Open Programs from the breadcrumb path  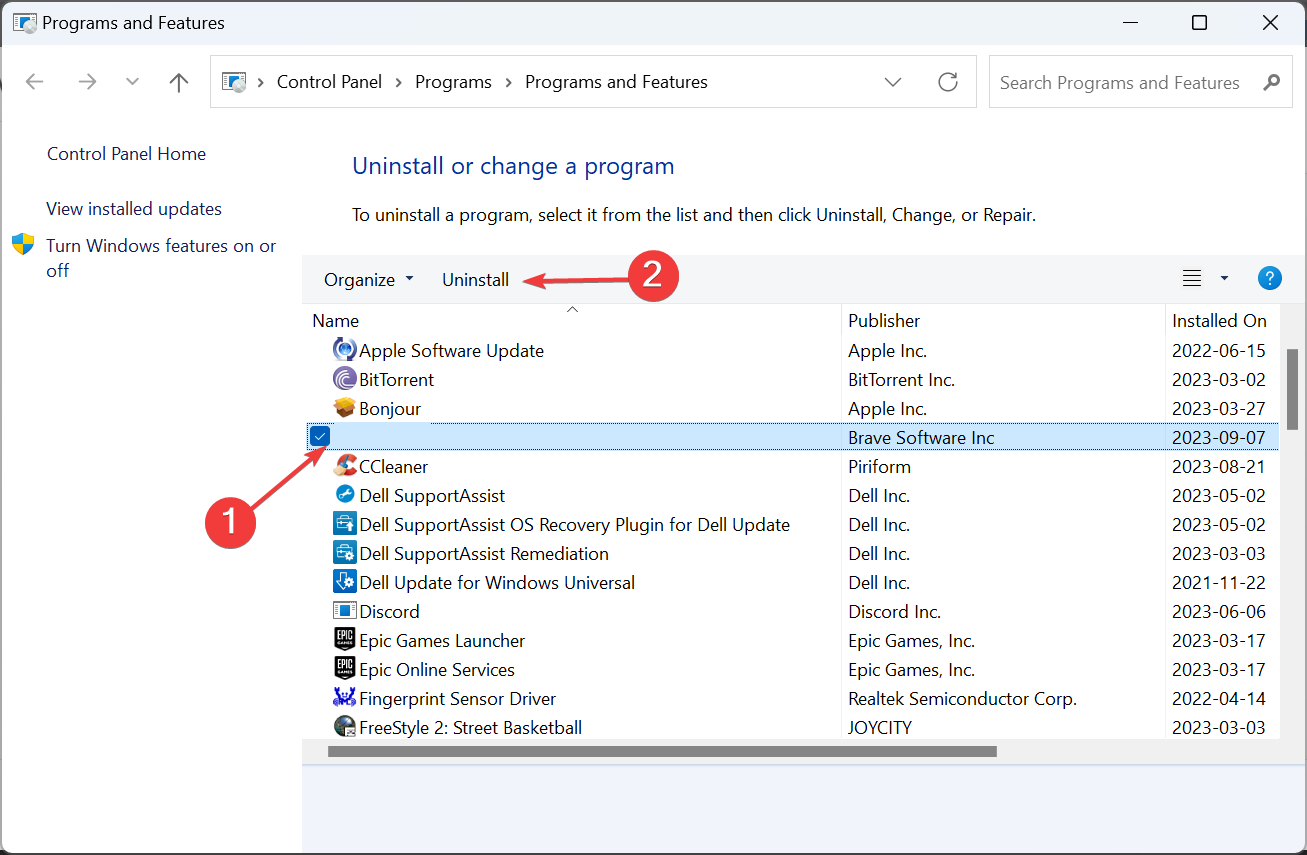point(453,81)
